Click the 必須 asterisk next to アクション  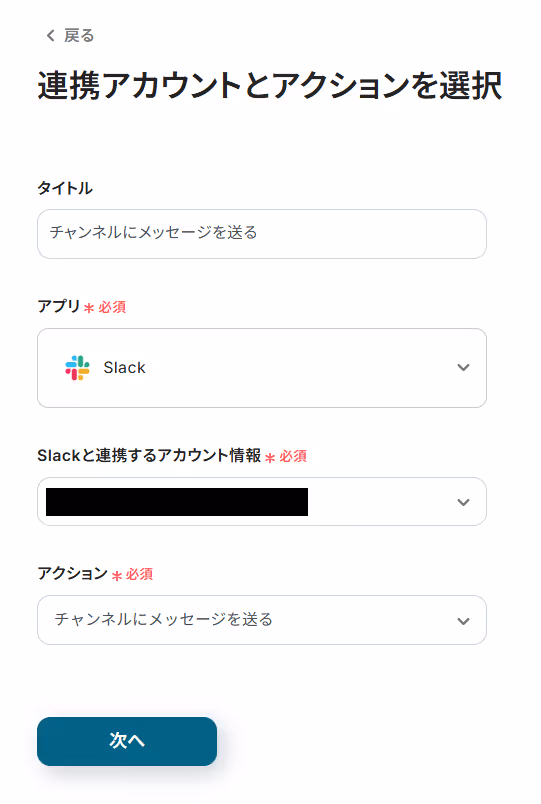[x=116, y=576]
